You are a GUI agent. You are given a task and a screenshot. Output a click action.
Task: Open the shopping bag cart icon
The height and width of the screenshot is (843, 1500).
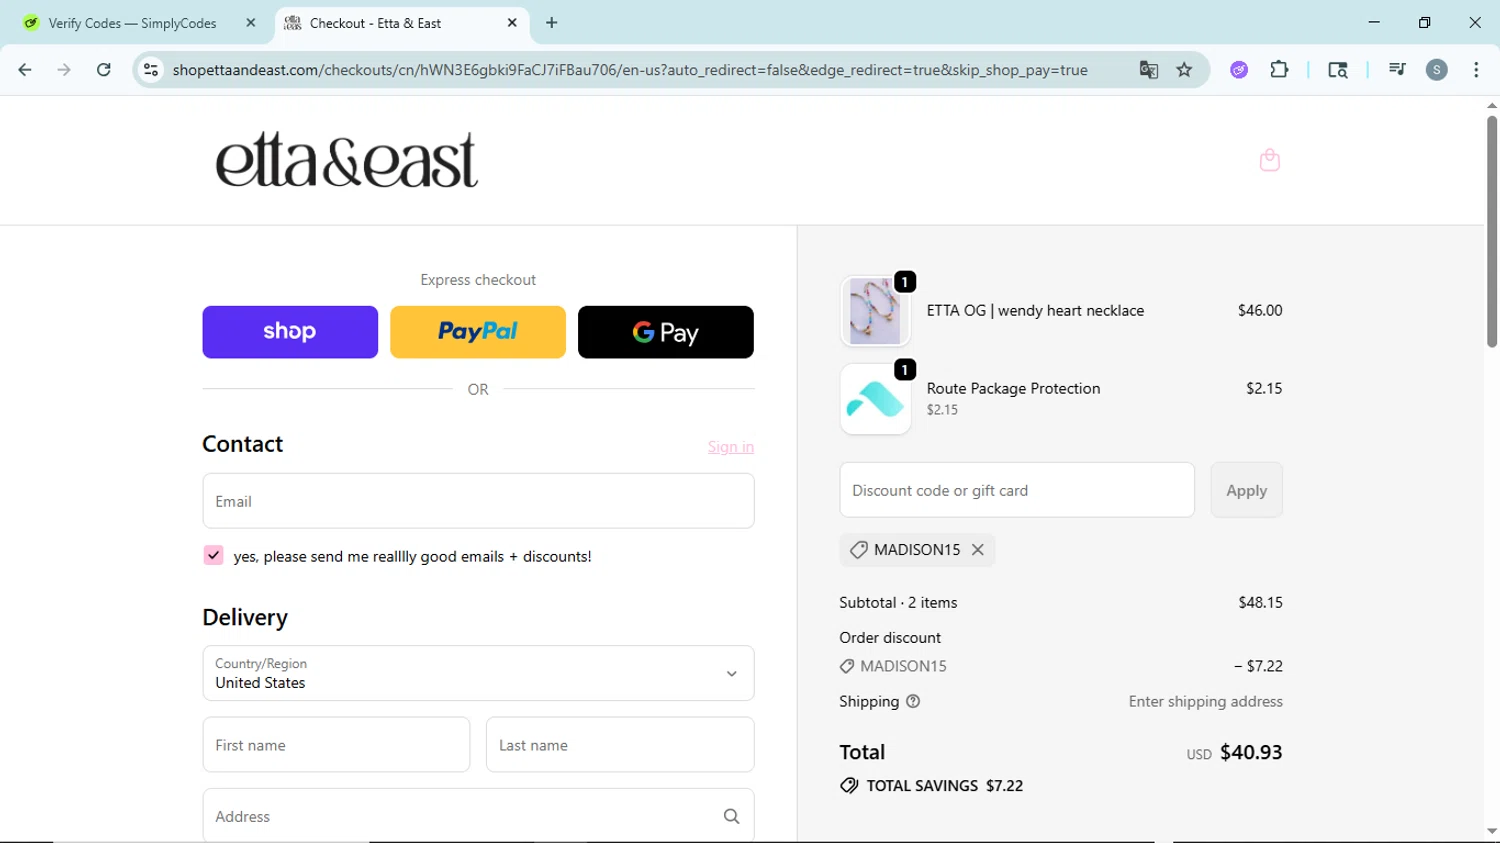coord(1269,160)
